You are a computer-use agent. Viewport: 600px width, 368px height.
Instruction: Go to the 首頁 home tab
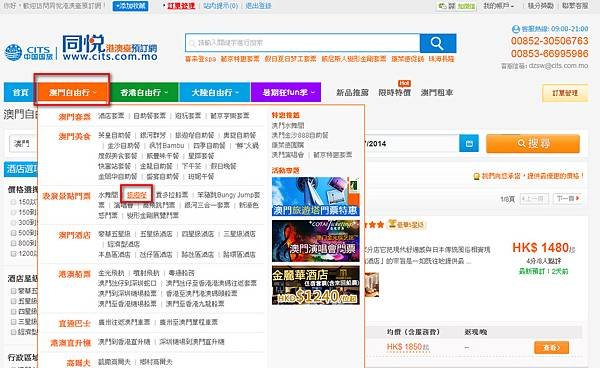[x=20, y=93]
